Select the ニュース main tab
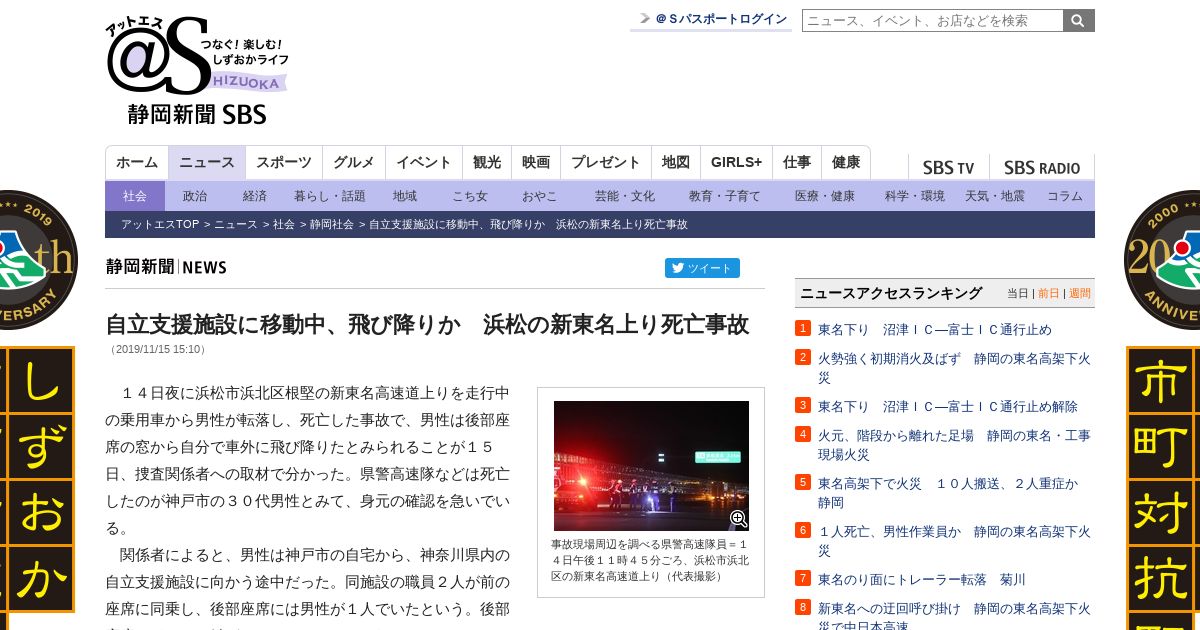Screen dimensions: 1200x630 pos(207,162)
